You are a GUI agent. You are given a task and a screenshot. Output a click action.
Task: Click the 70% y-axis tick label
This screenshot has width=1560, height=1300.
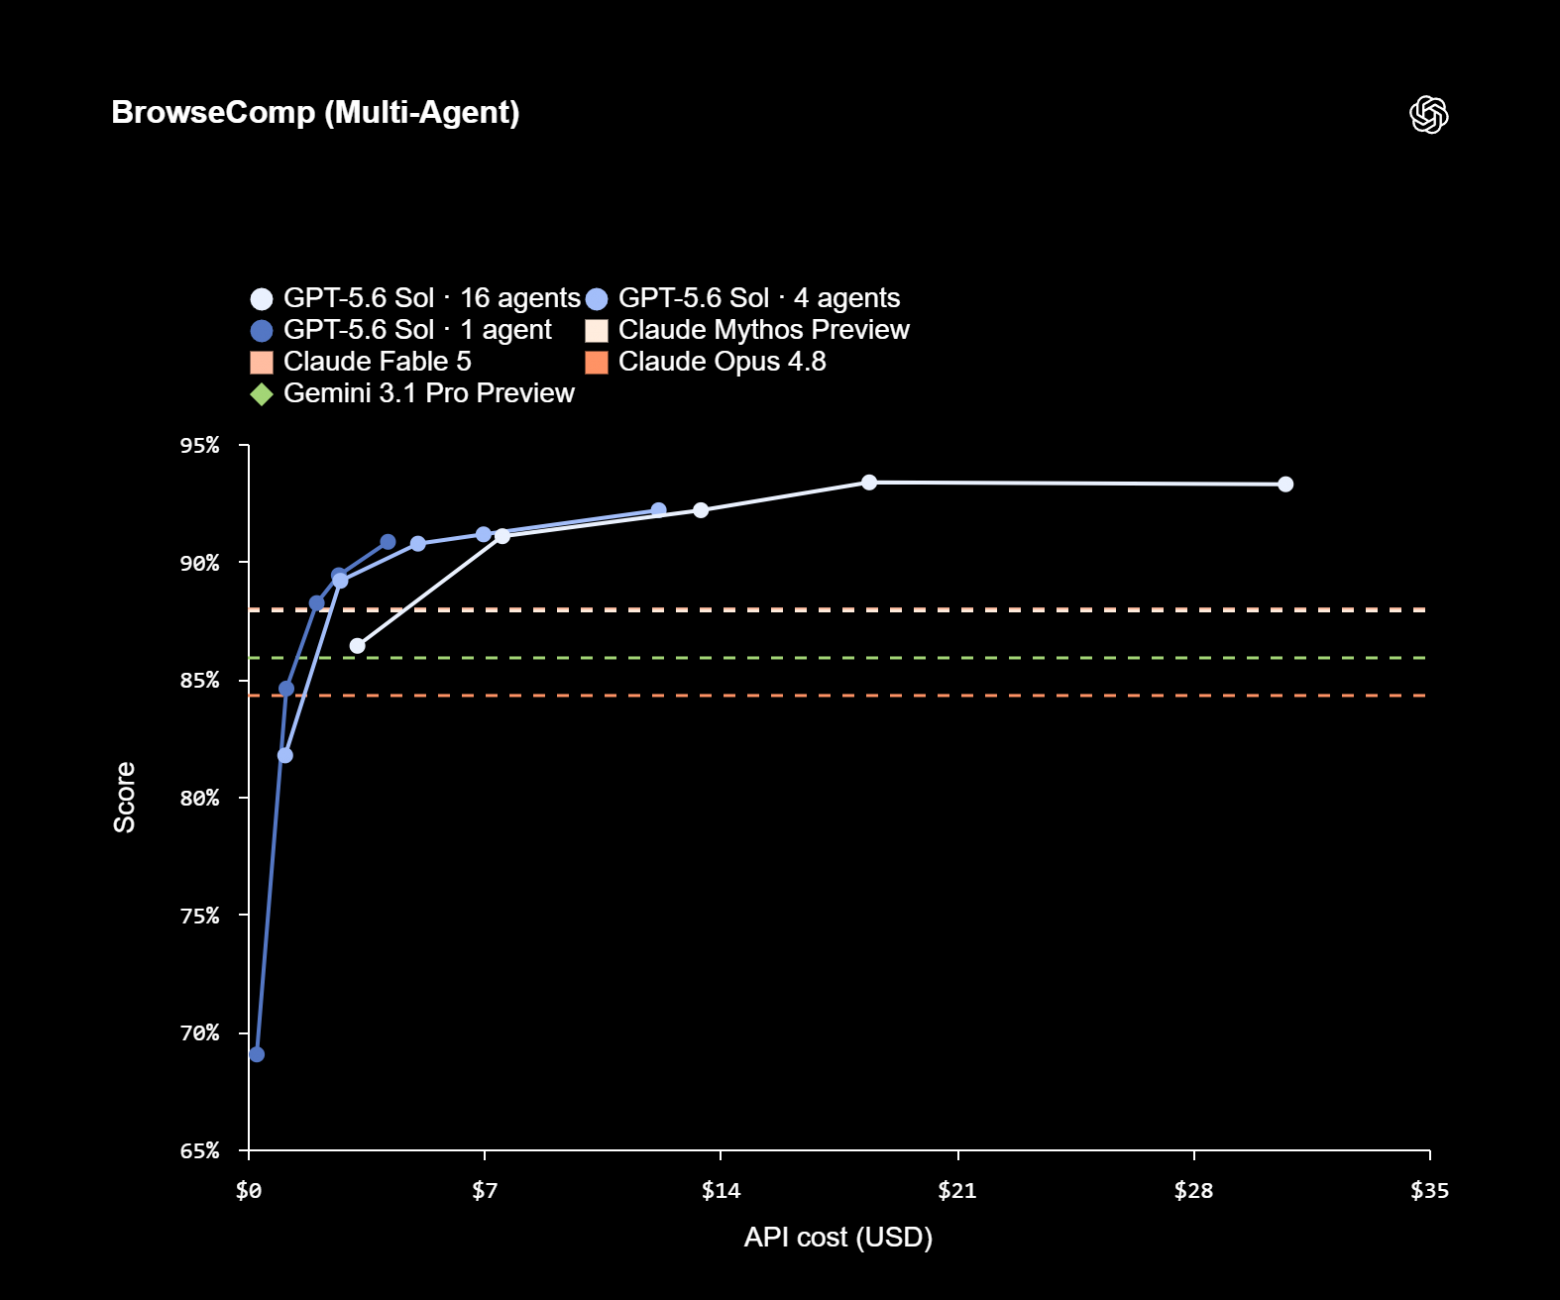tap(200, 1034)
